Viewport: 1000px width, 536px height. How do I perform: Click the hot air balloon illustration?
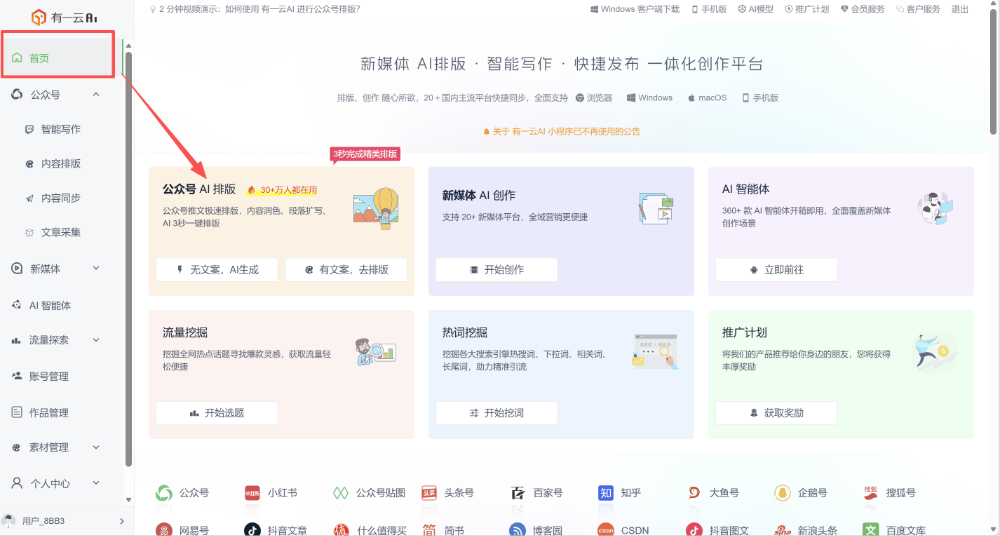(x=376, y=207)
